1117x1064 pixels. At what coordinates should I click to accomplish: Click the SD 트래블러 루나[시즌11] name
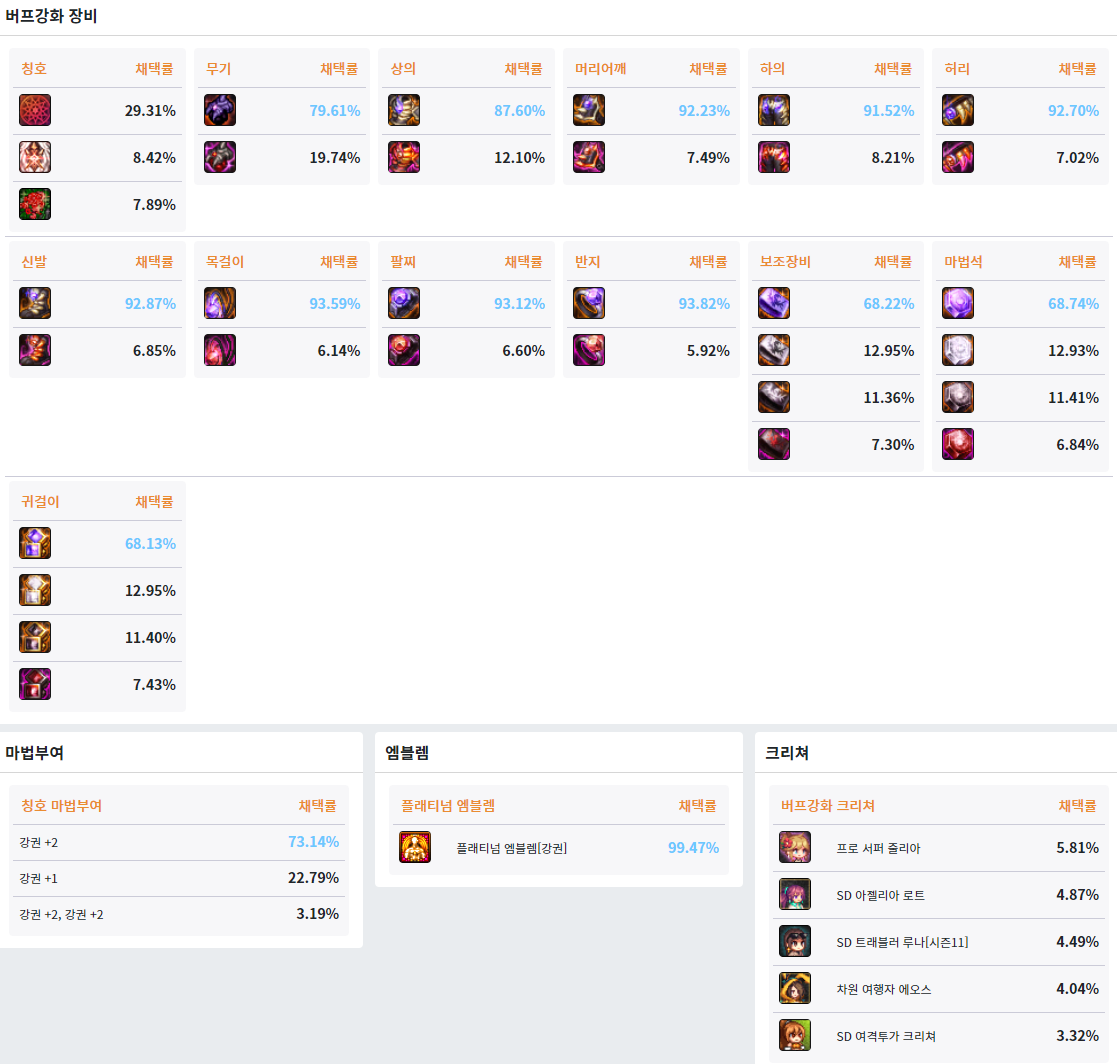tap(902, 942)
